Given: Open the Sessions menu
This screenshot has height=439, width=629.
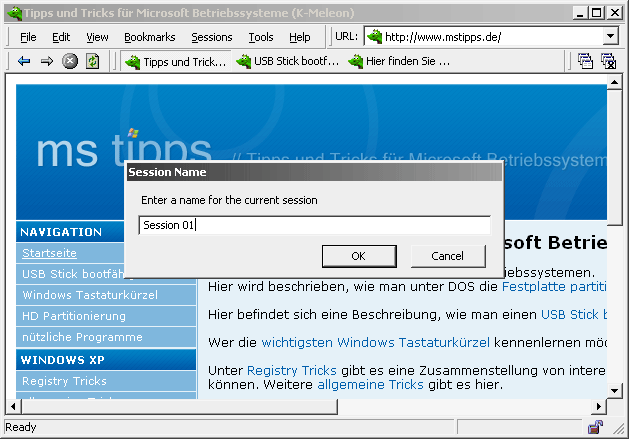Looking at the screenshot, I should 212,37.
